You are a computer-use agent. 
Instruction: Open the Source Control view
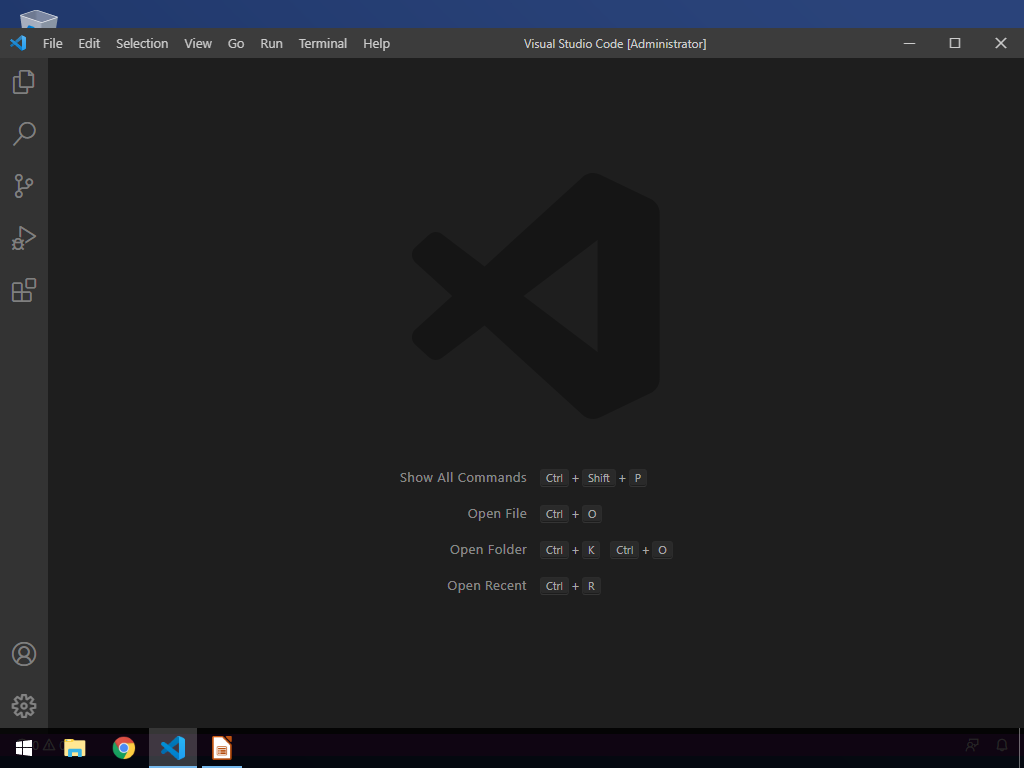(24, 186)
